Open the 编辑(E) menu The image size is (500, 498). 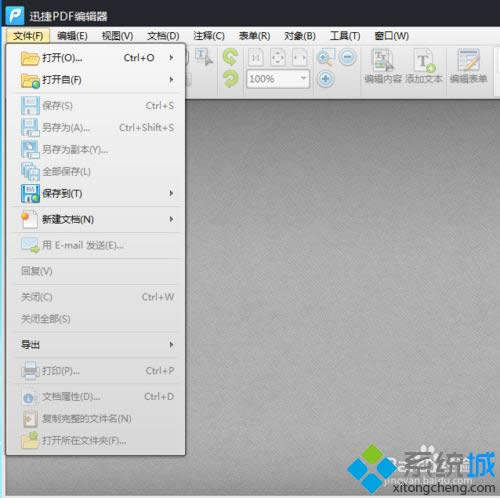tap(72, 36)
